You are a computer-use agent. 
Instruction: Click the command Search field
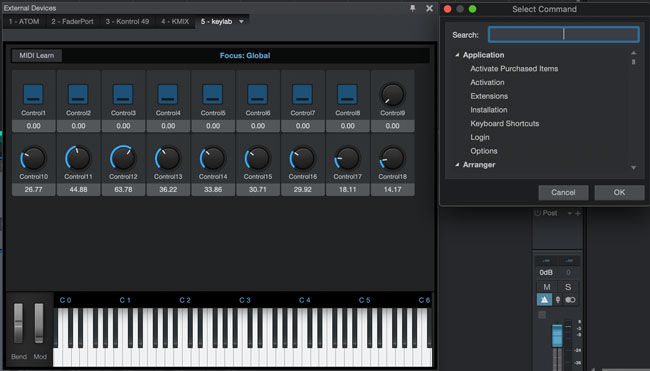[564, 34]
